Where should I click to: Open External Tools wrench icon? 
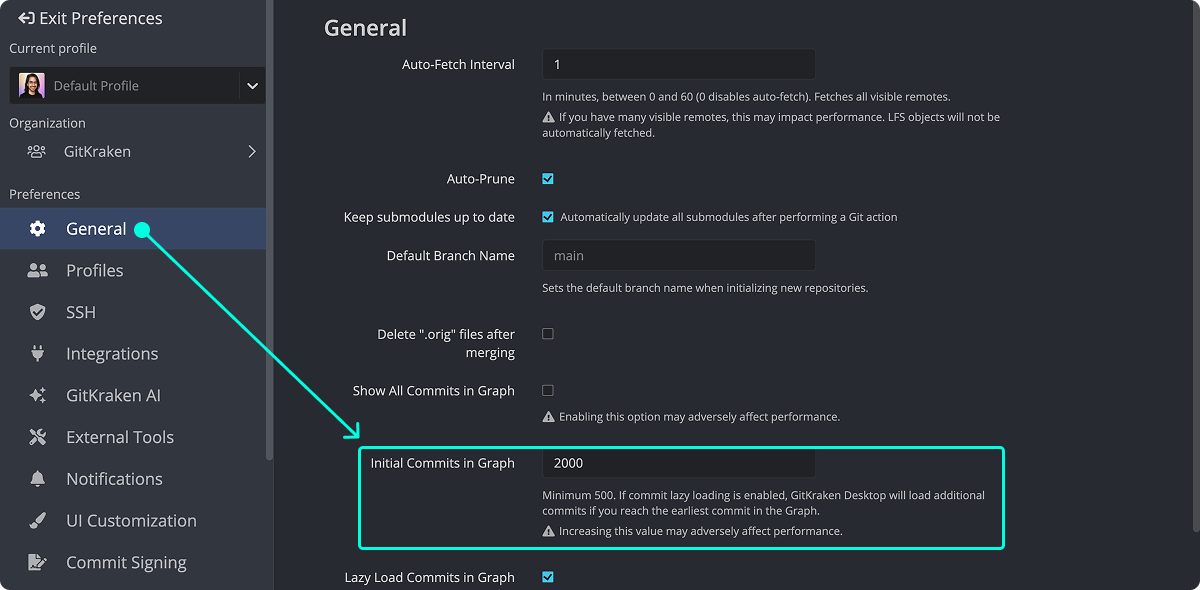pyautogui.click(x=37, y=437)
